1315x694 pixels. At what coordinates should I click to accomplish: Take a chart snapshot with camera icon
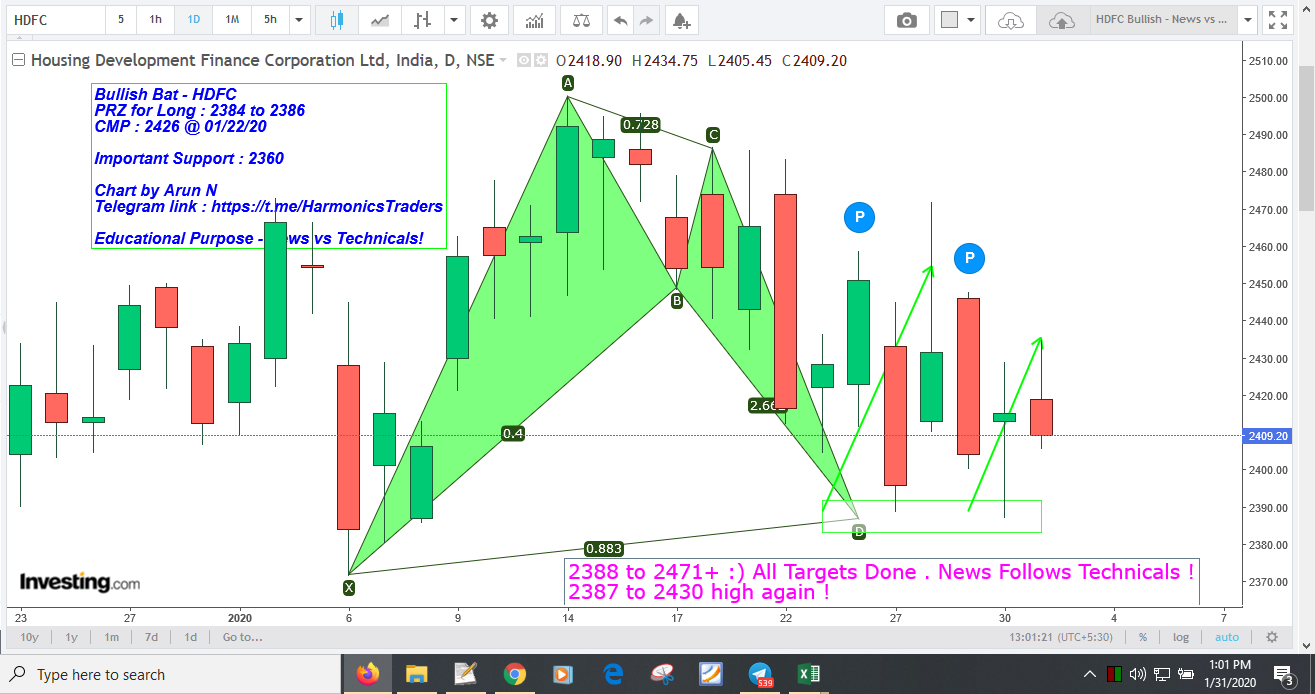pos(906,20)
